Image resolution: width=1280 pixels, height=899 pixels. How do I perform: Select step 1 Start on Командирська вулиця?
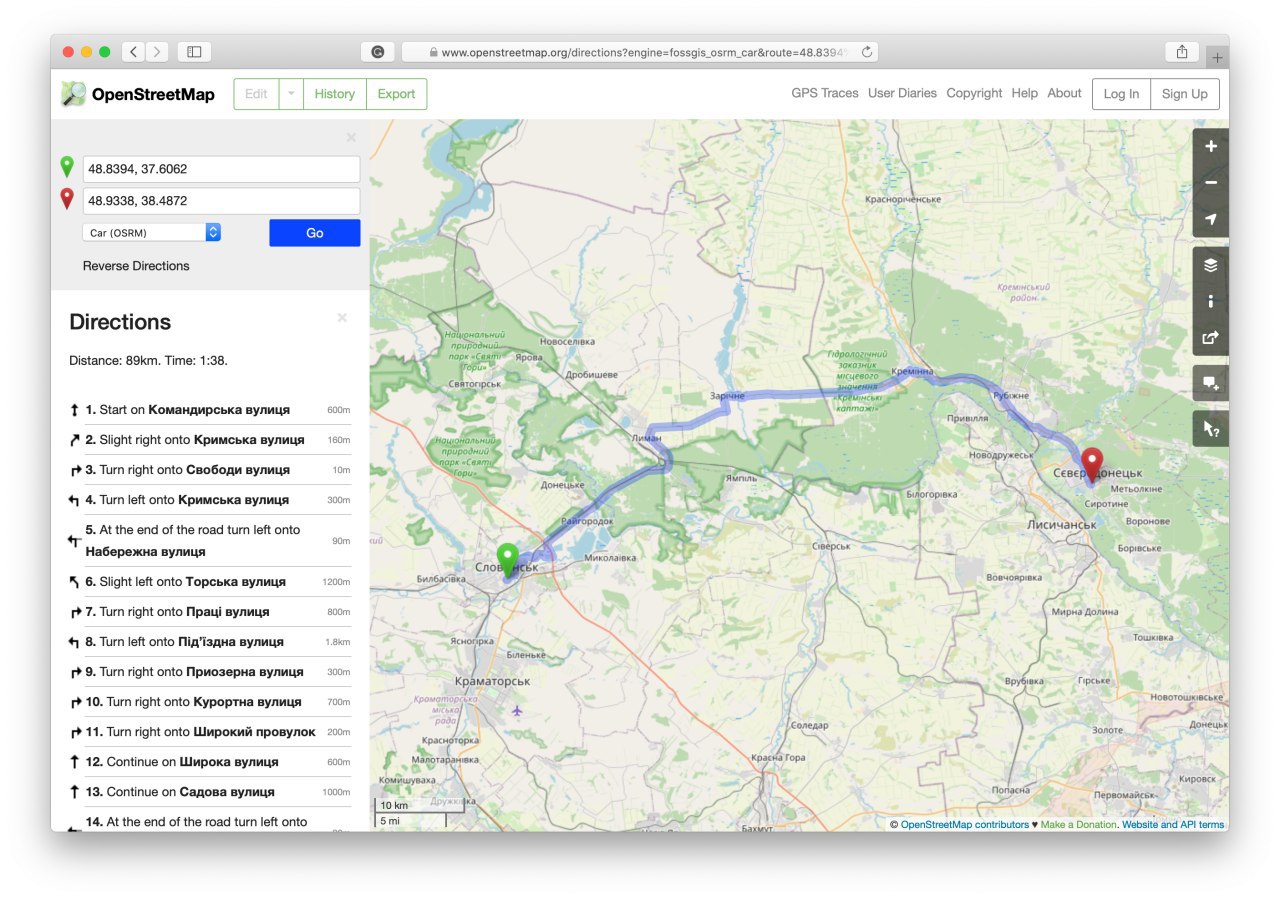[x=210, y=410]
